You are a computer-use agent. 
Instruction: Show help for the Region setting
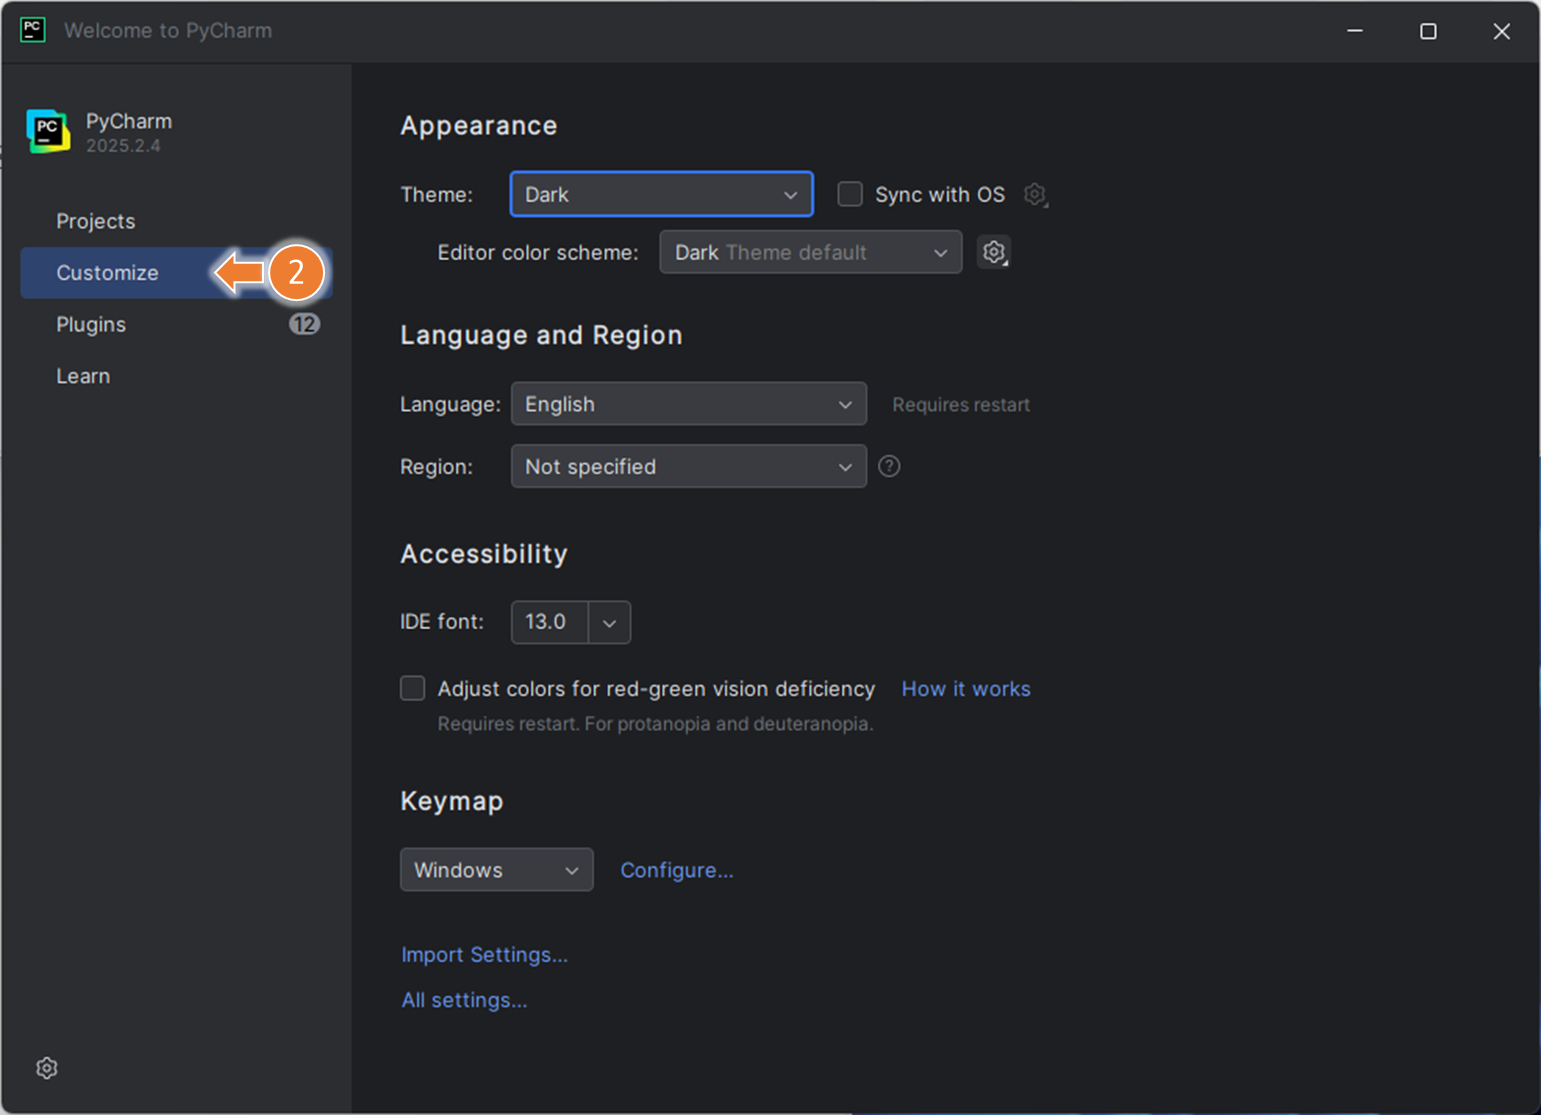coord(889,466)
